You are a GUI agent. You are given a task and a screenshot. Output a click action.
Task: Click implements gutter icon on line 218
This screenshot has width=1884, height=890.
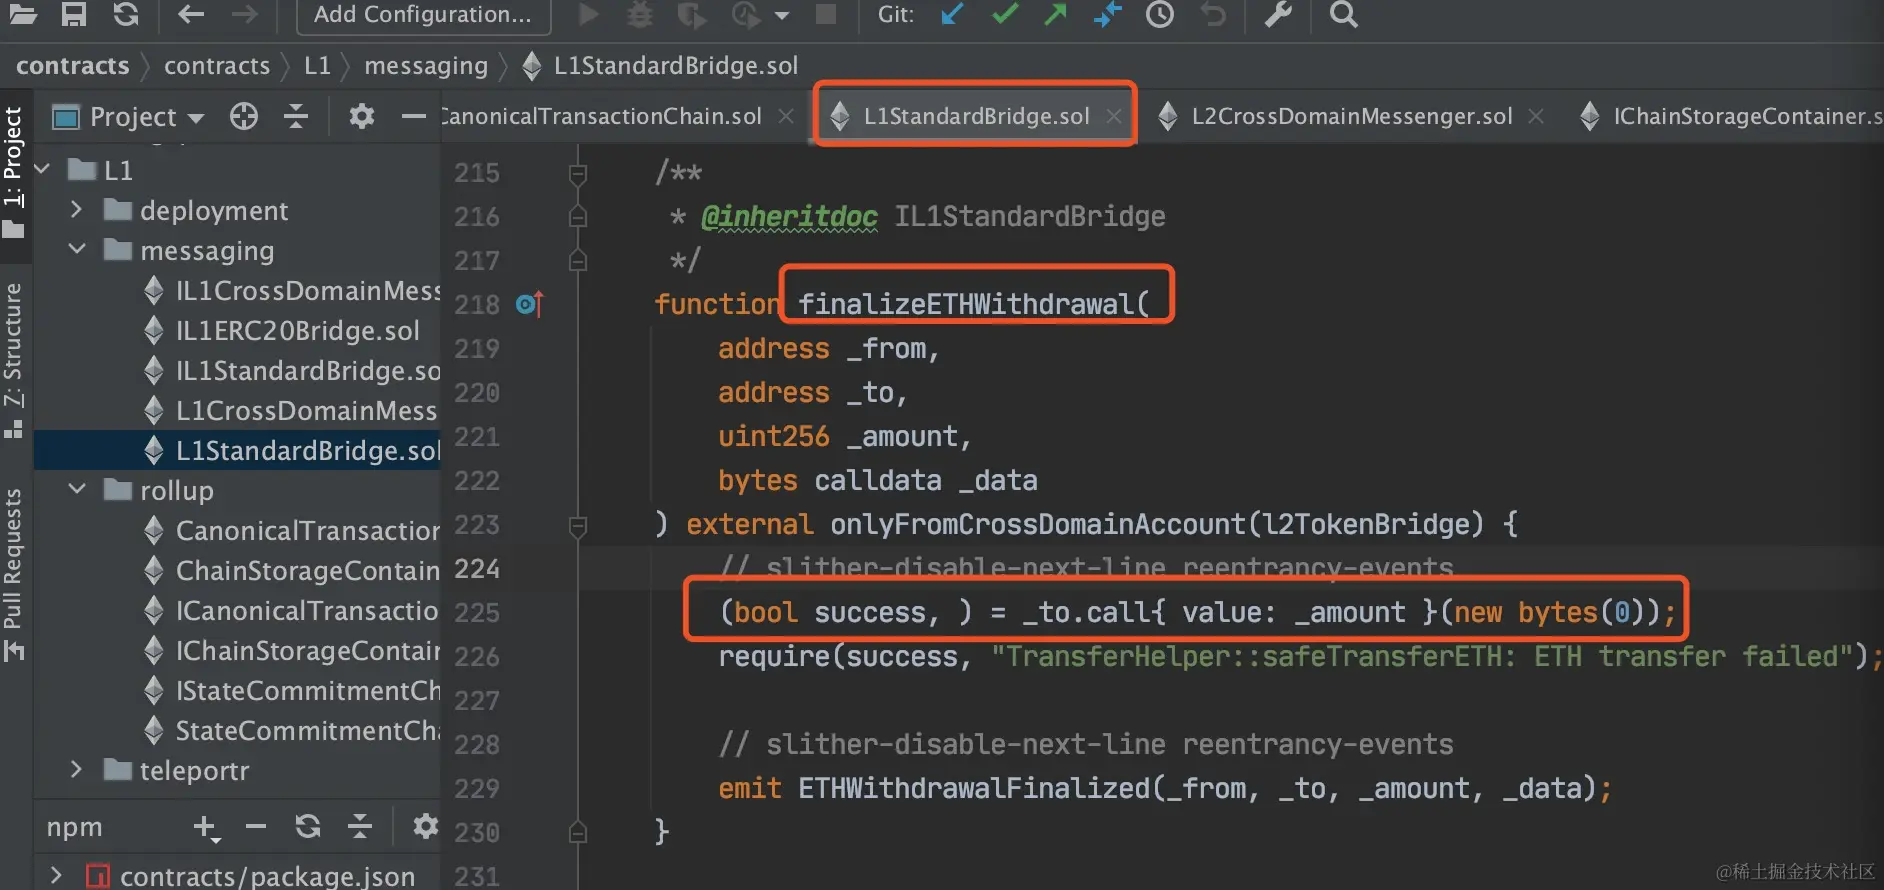point(530,304)
